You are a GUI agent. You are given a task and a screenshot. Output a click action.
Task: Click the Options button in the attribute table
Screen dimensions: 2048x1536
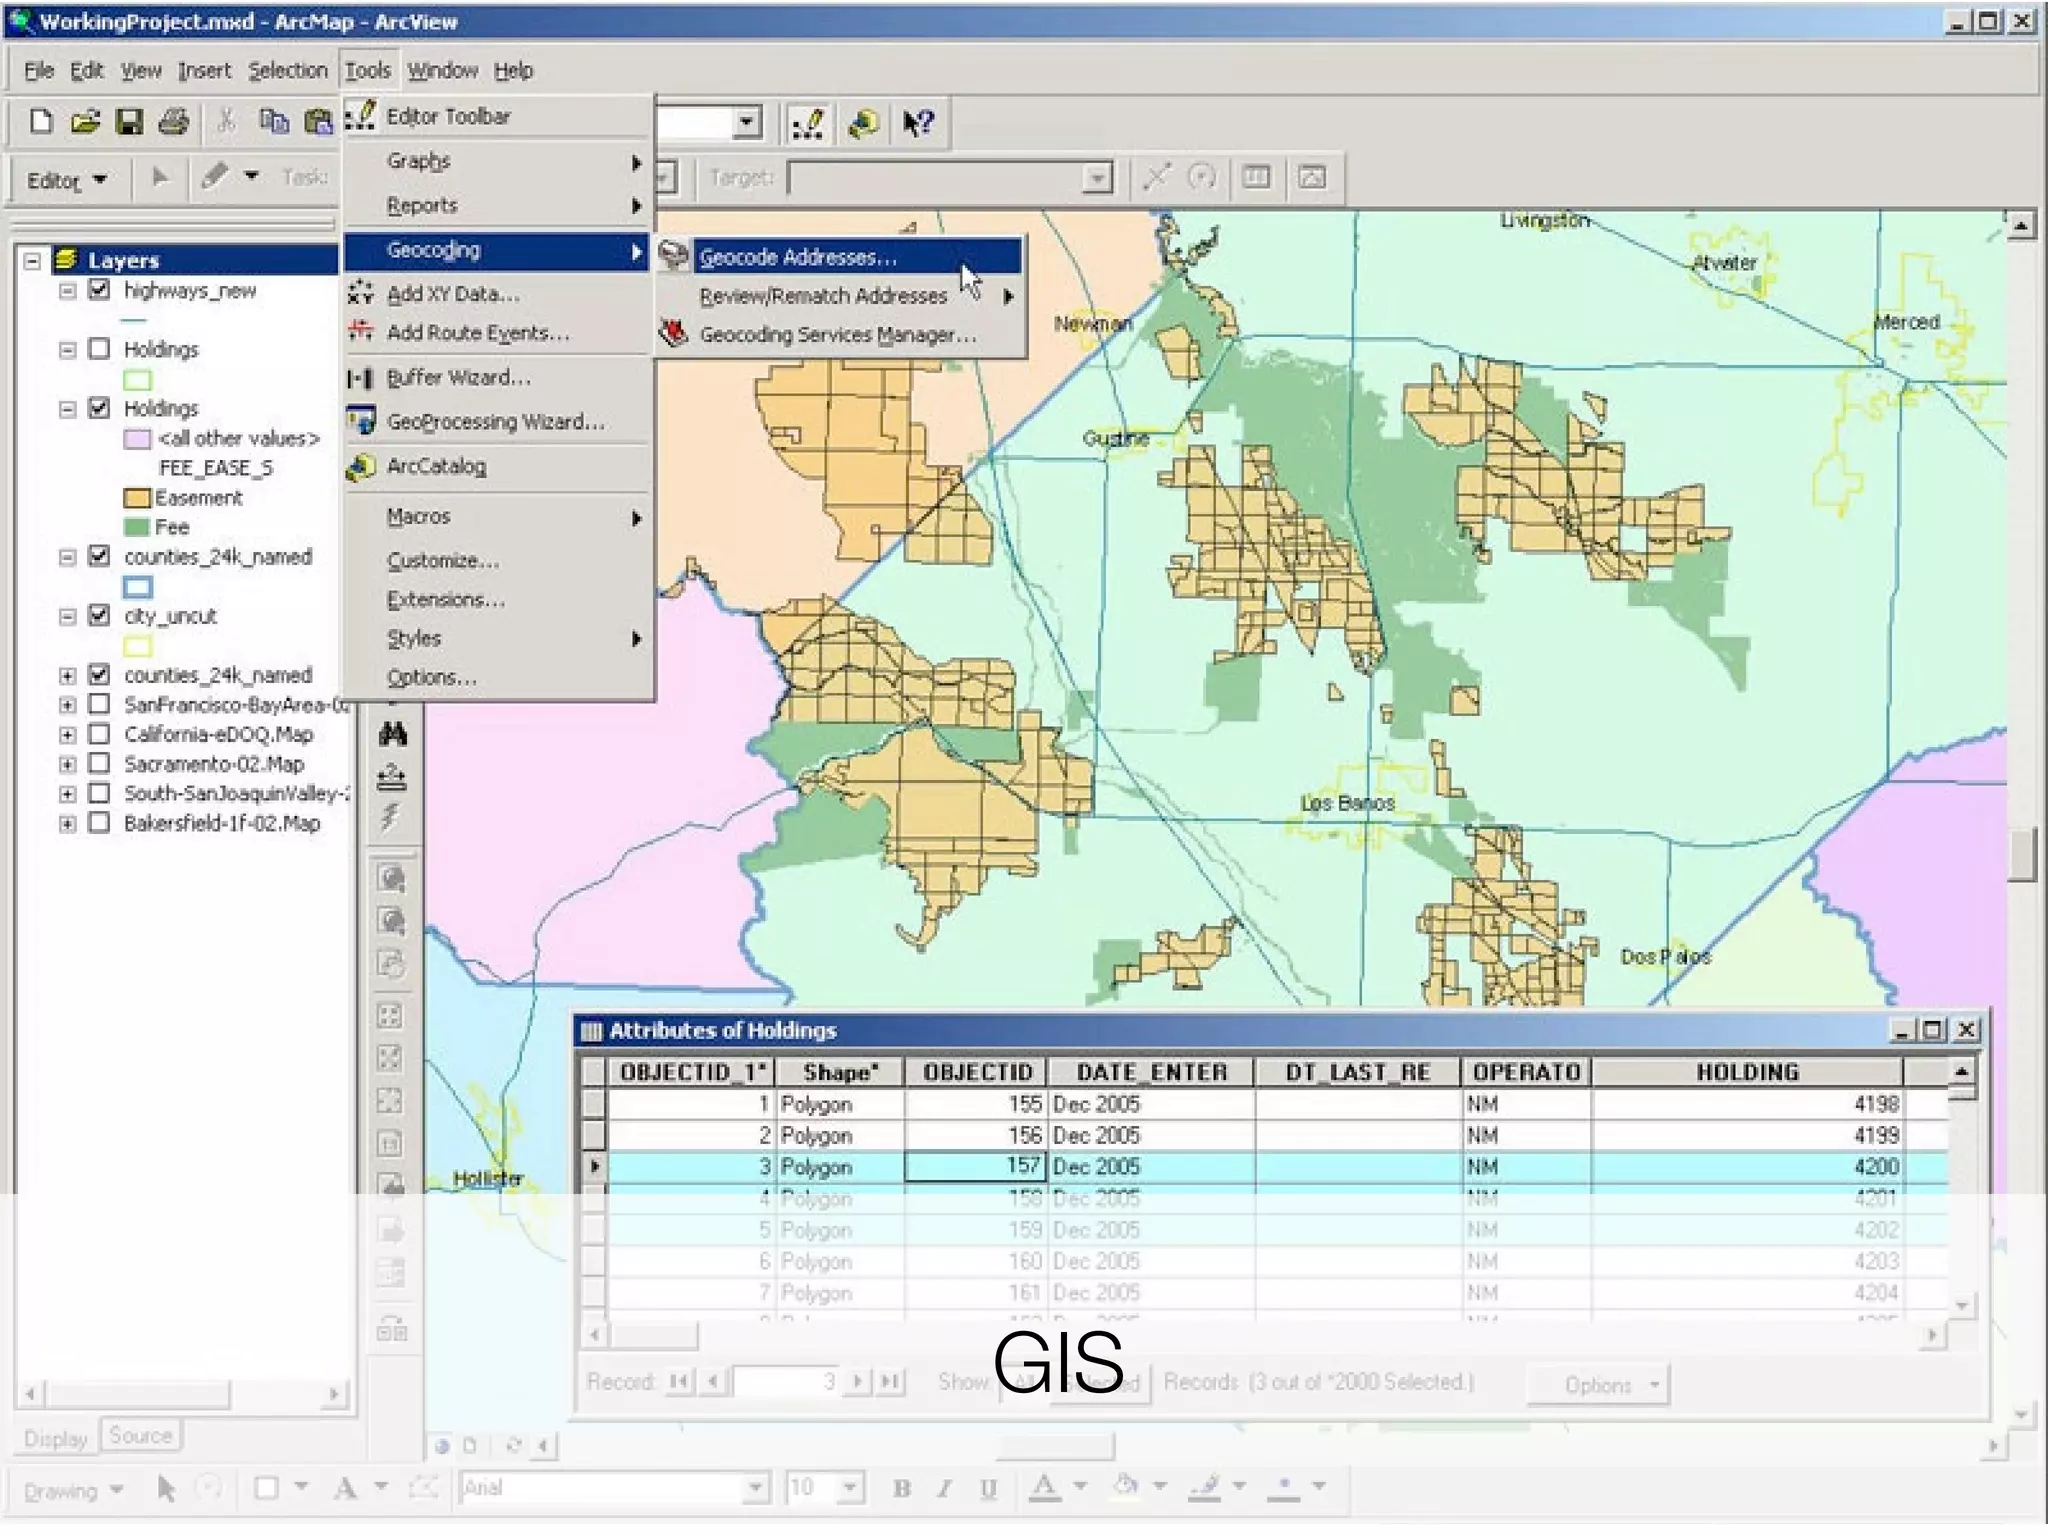(1598, 1385)
